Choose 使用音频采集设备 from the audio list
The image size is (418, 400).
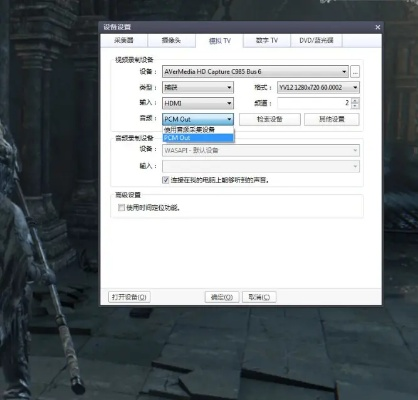[198, 130]
